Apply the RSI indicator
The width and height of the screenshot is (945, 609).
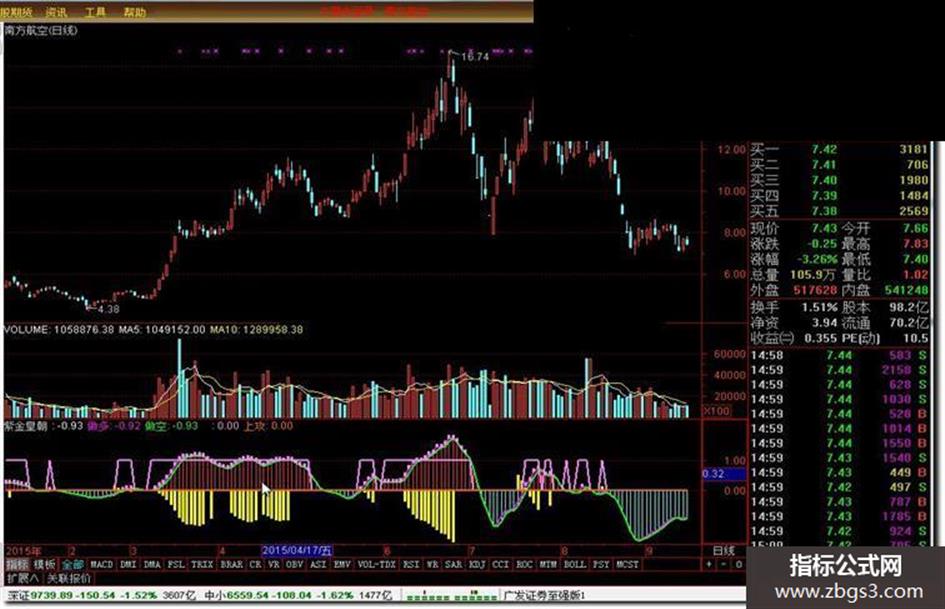[x=411, y=564]
